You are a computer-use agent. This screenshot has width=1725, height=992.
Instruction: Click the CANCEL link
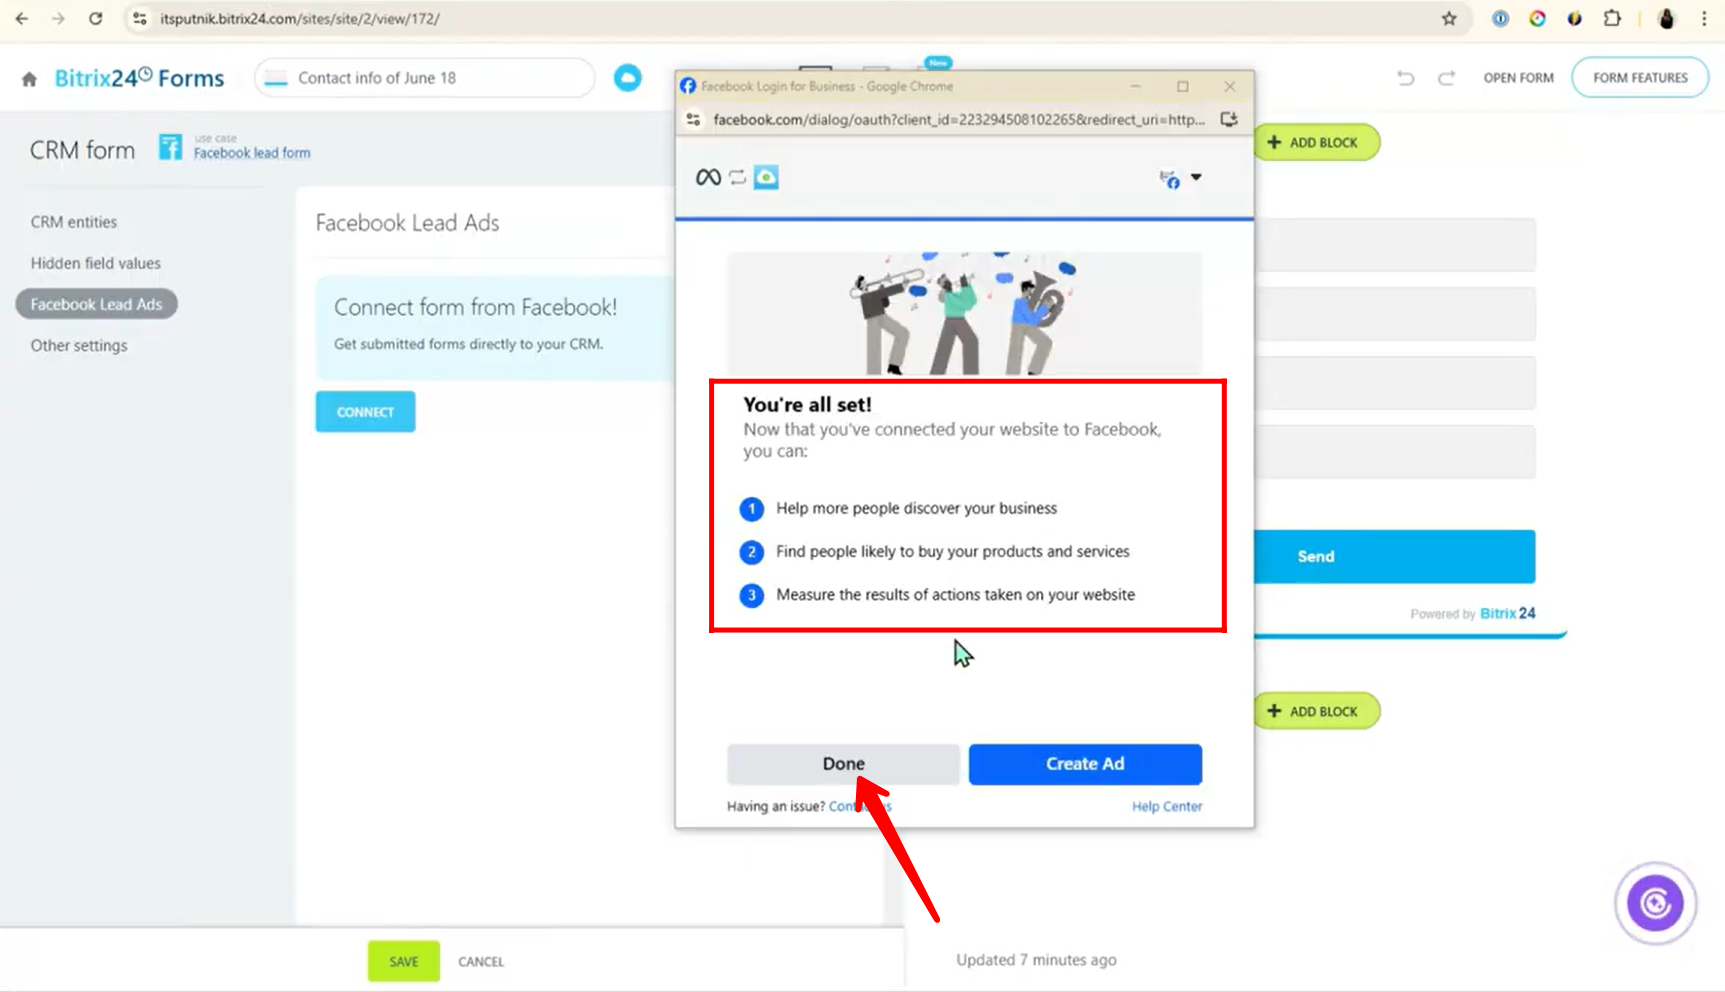[x=481, y=962]
